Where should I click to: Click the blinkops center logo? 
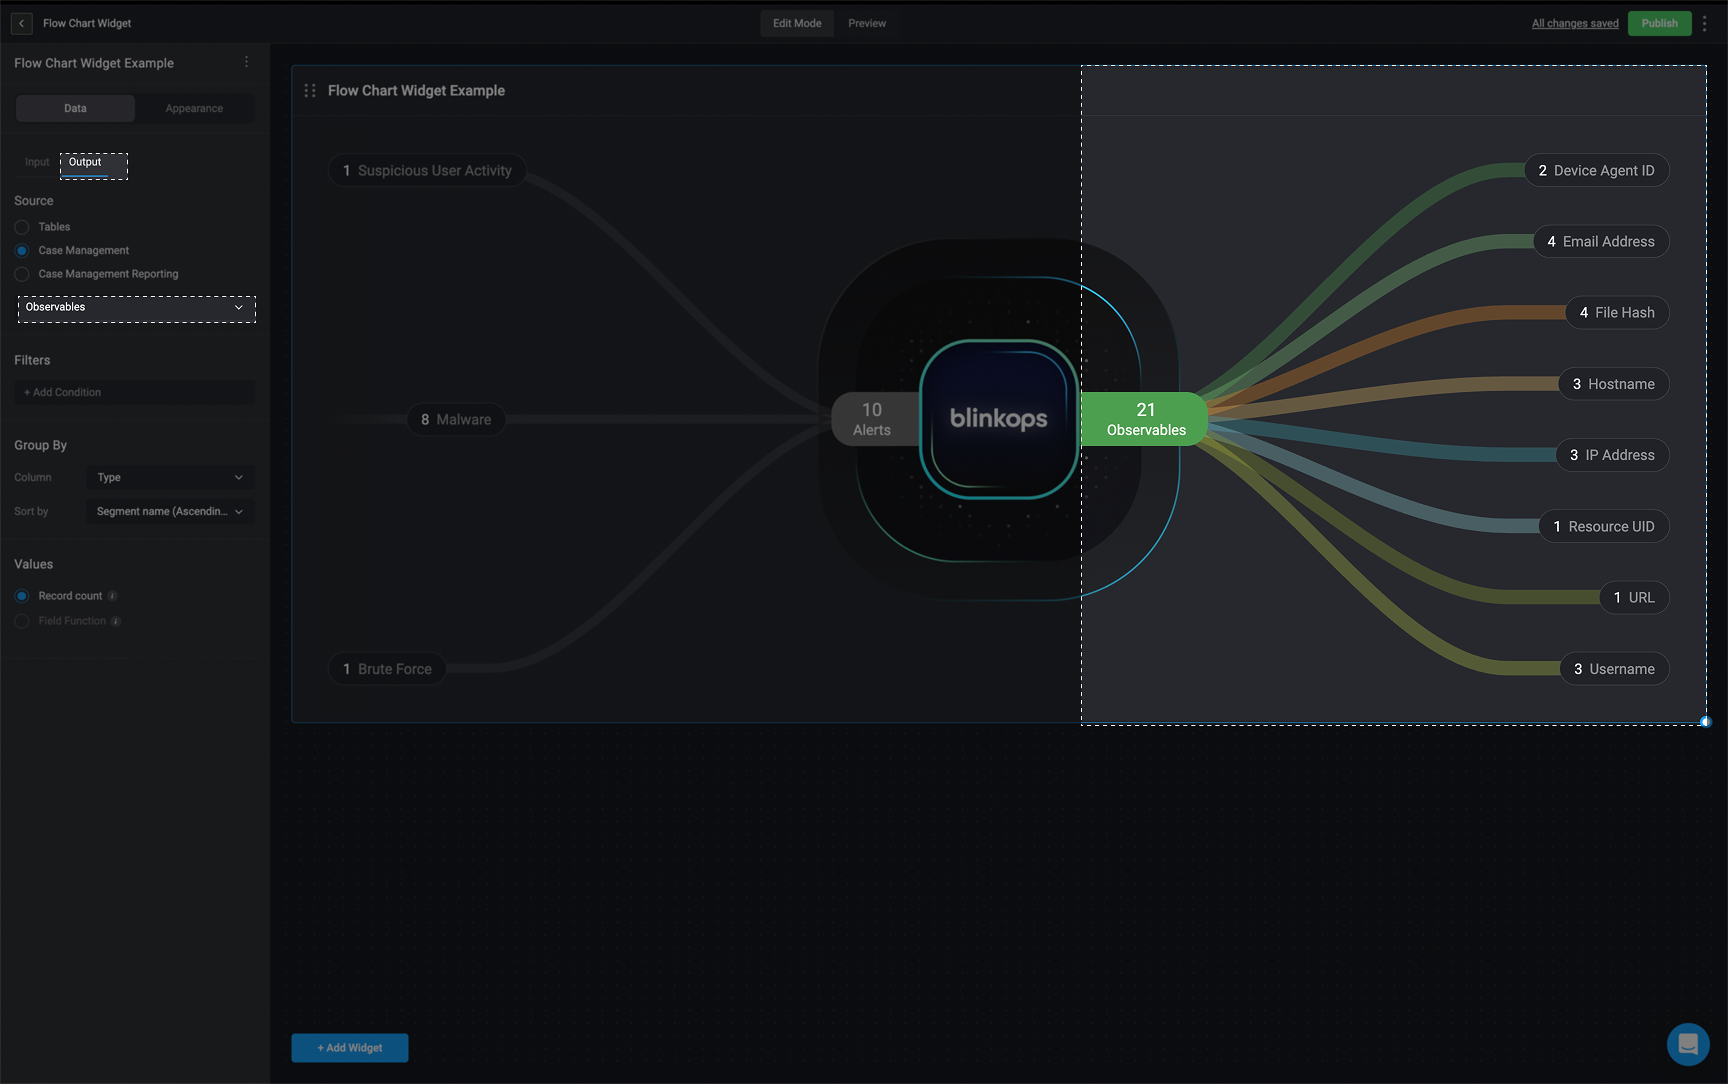(x=998, y=419)
